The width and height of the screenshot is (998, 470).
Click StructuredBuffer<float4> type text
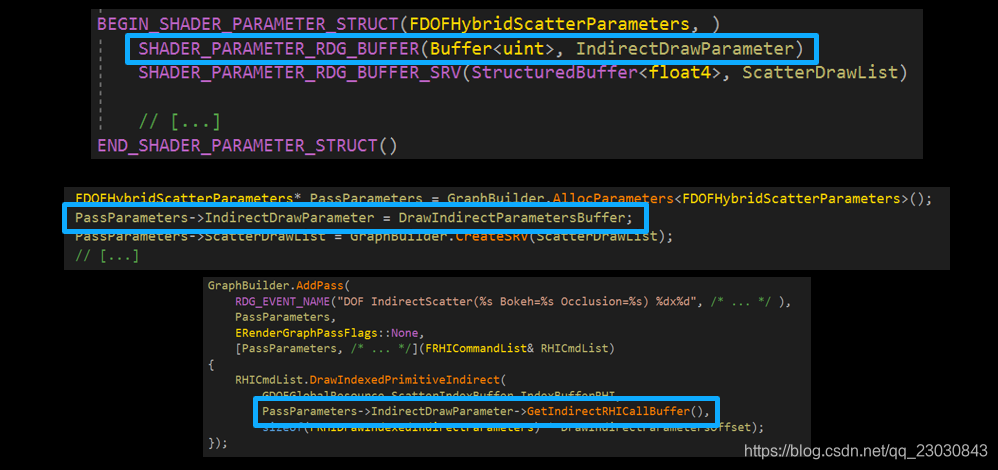[596, 73]
